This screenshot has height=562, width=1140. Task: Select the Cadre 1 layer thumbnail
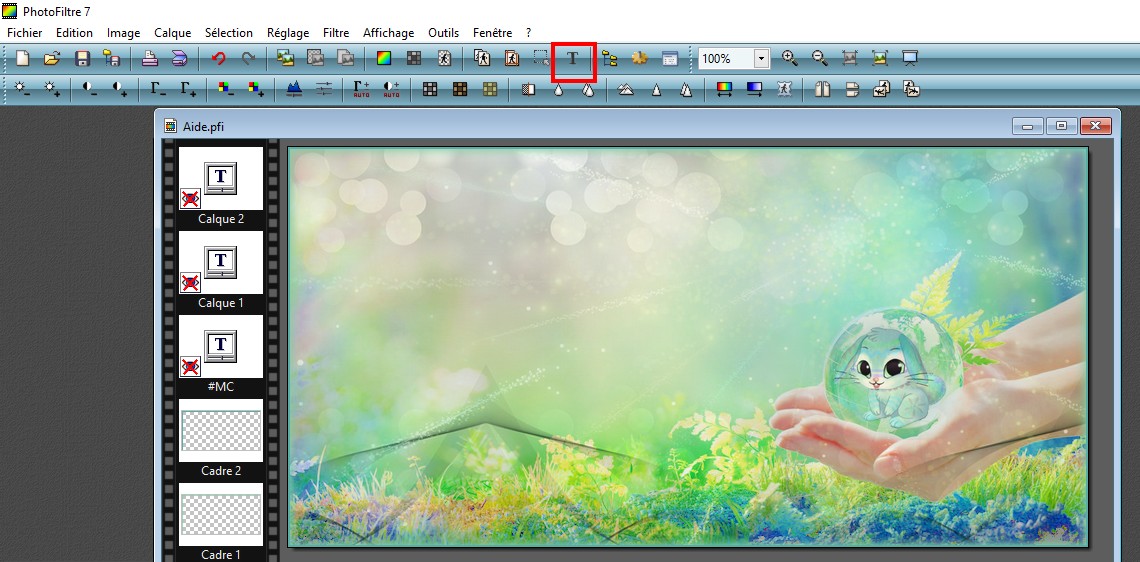221,515
